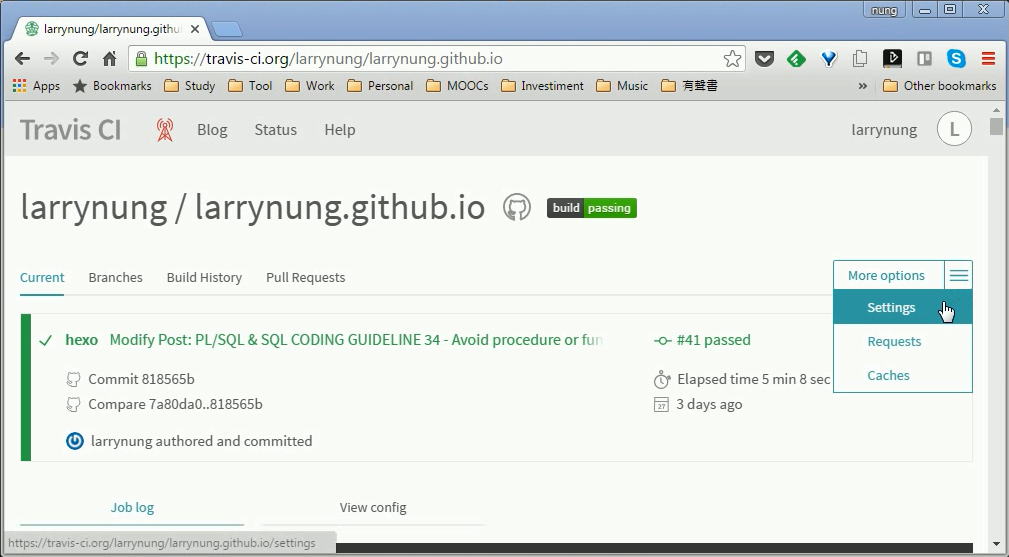The height and width of the screenshot is (557, 1009).
Task: Open the black play-button extension icon
Action: tap(892, 59)
